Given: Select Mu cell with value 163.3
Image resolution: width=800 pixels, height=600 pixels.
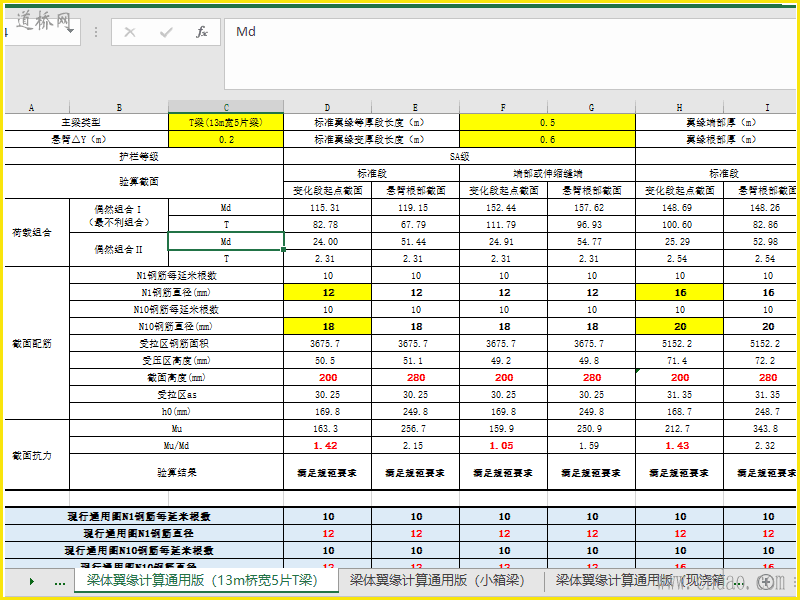Looking at the screenshot, I should tap(328, 429).
